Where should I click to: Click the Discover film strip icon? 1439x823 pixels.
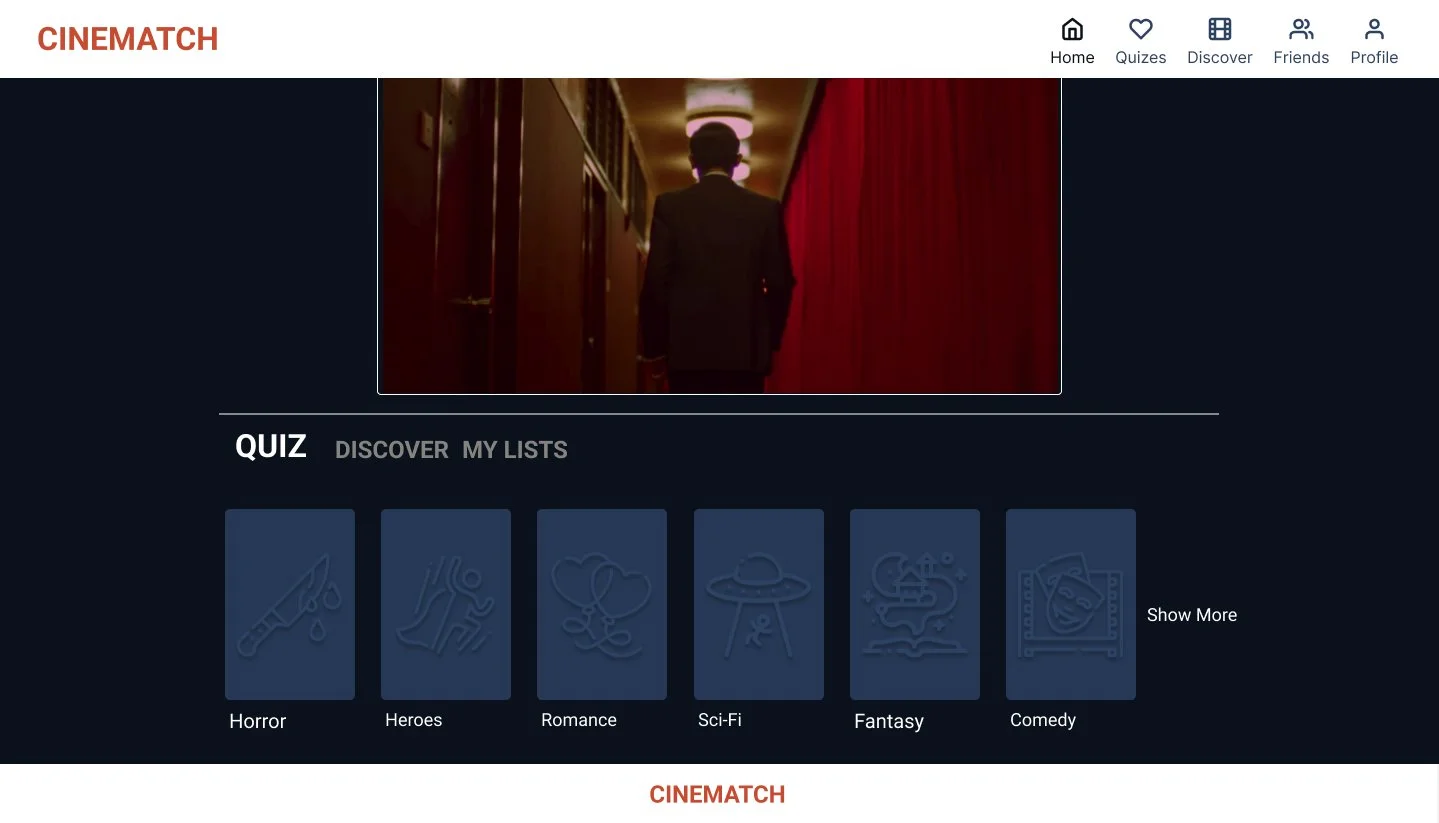(x=1219, y=28)
